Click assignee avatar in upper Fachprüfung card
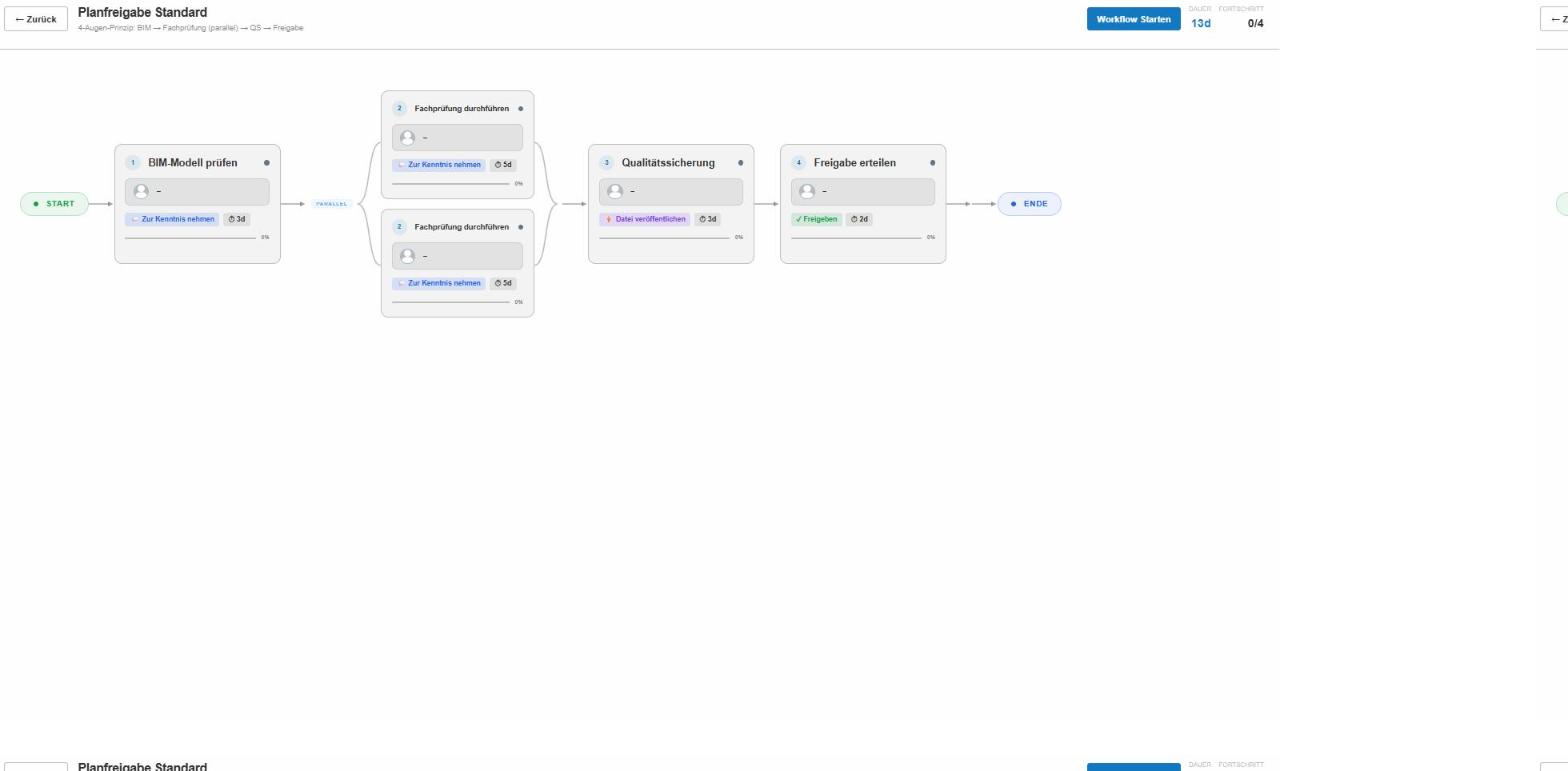 (407, 137)
